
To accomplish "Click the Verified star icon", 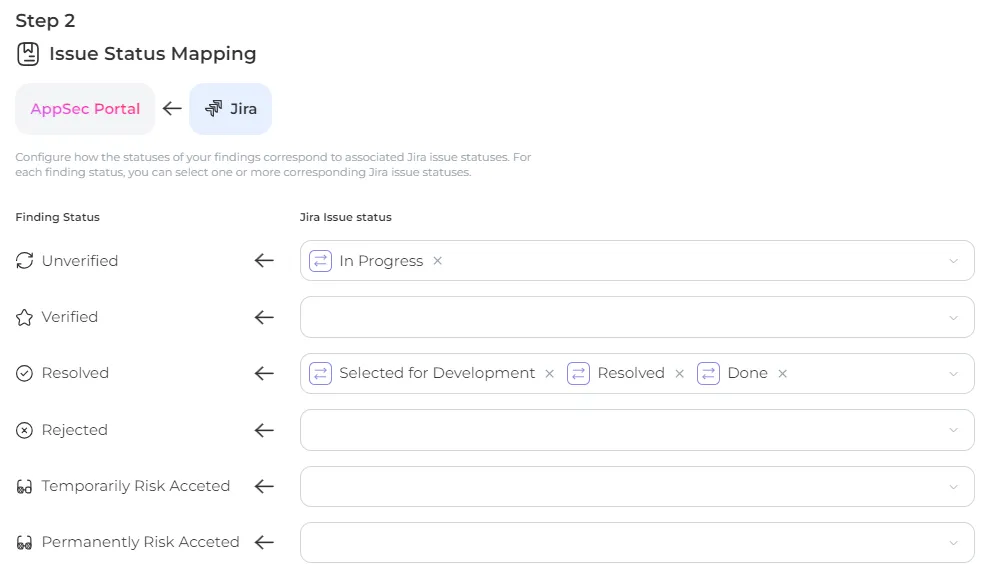I will click(x=25, y=317).
